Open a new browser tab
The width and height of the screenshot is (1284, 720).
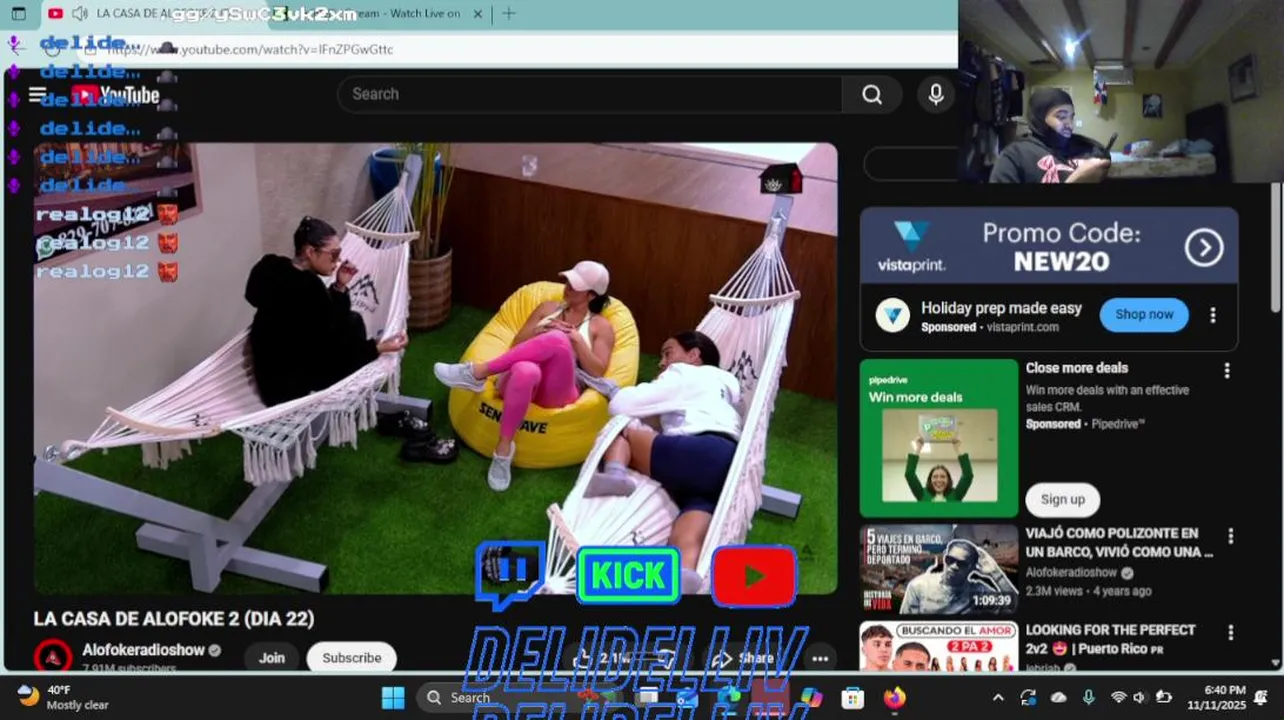508,13
